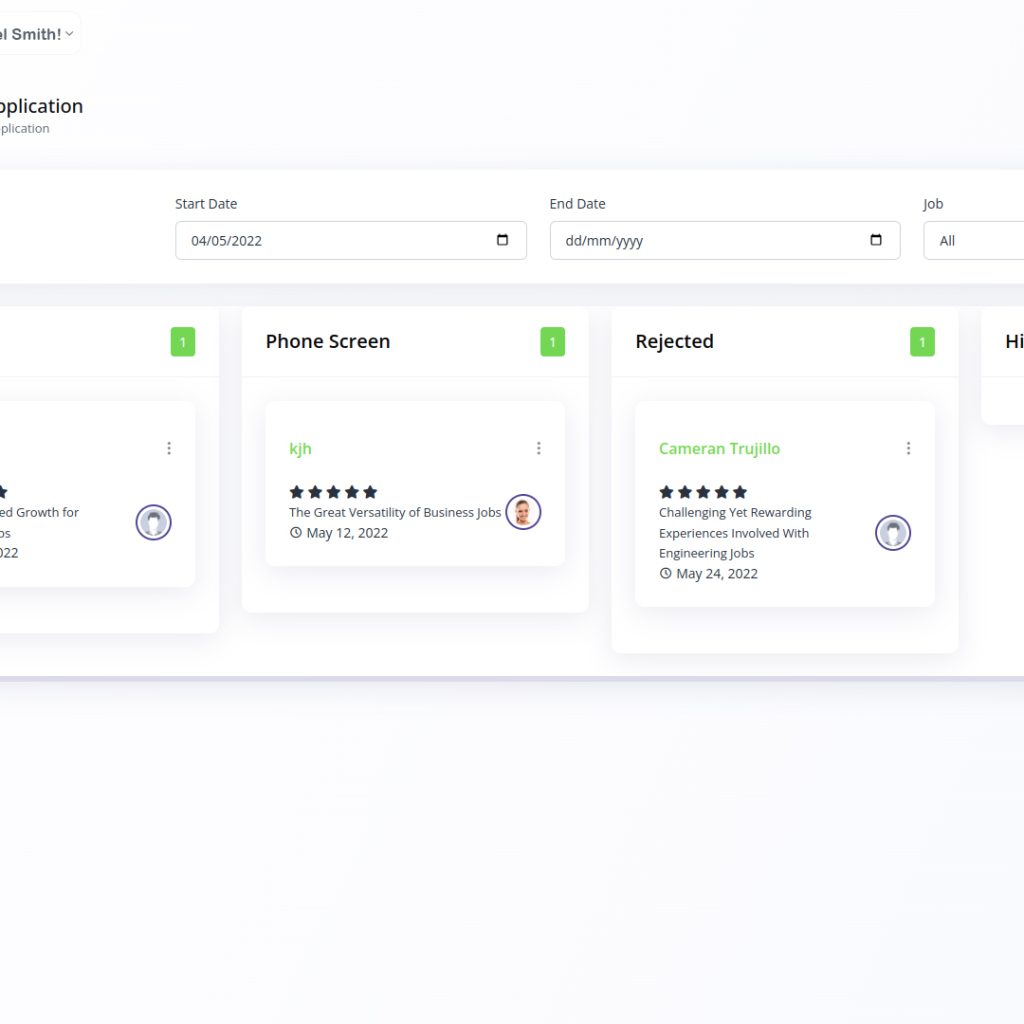
Task: Open the Start Date calendar picker icon
Action: (502, 240)
